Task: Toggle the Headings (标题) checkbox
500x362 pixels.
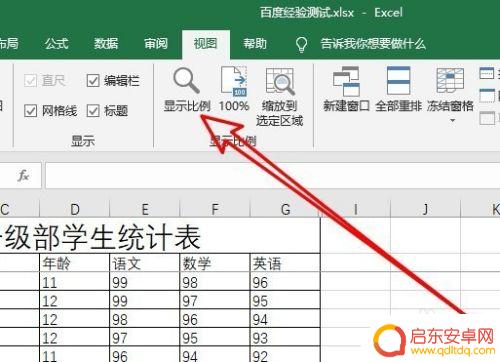Action: click(93, 111)
